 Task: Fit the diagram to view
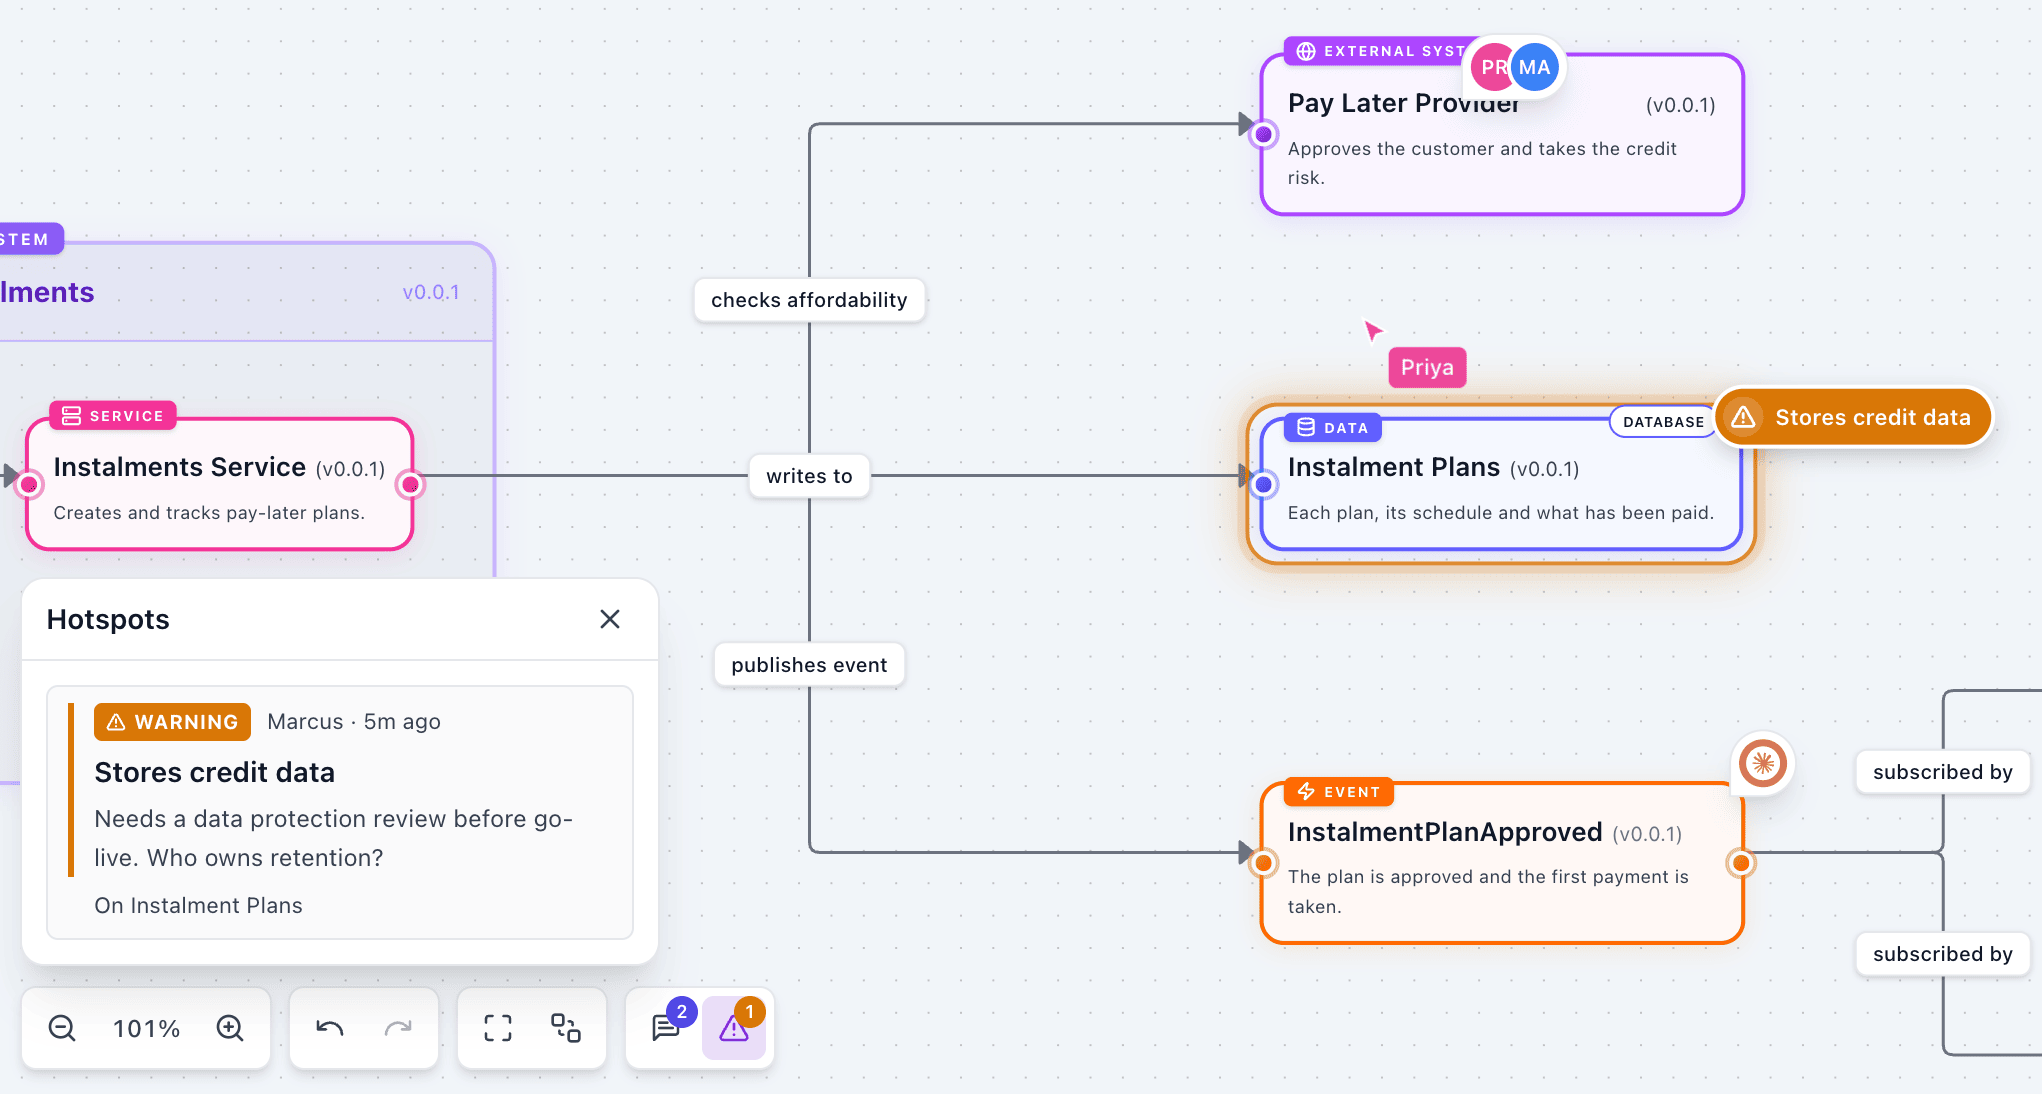coord(498,1028)
